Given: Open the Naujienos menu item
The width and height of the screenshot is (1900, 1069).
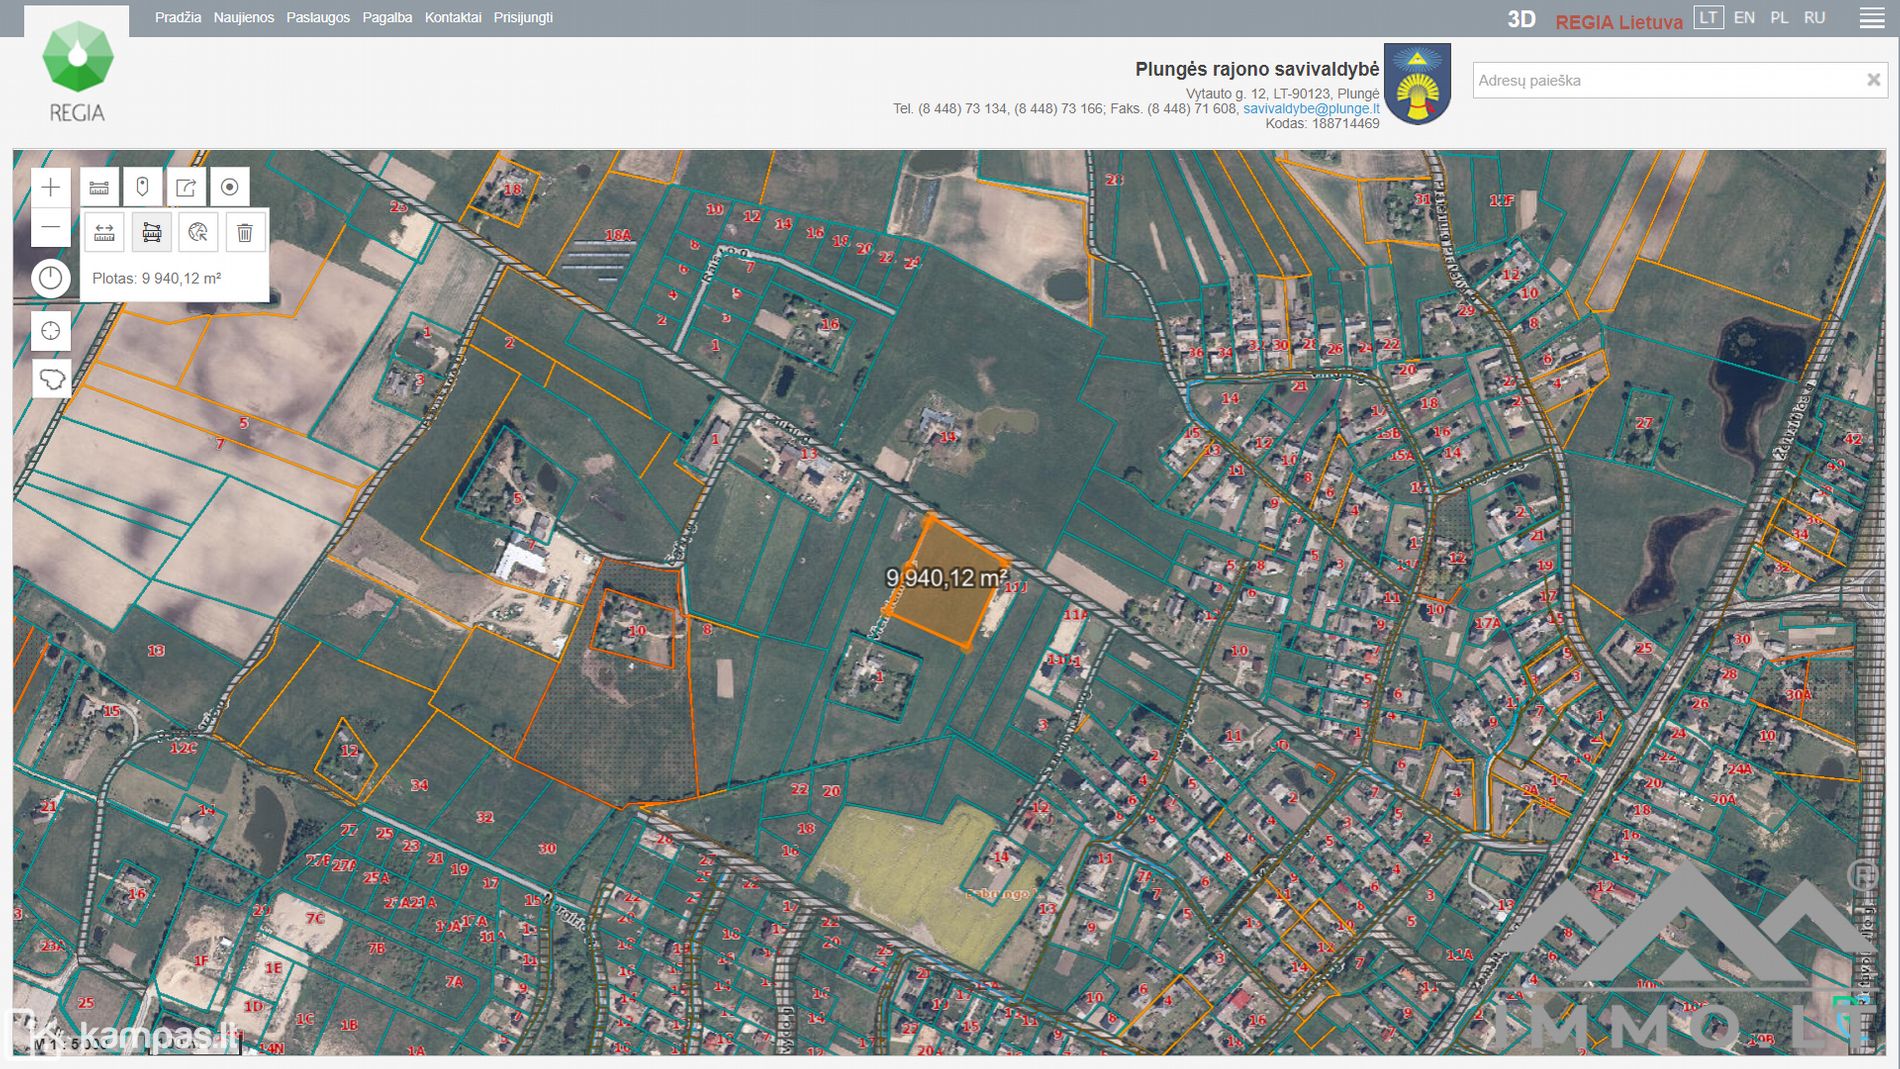Looking at the screenshot, I should pos(243,18).
